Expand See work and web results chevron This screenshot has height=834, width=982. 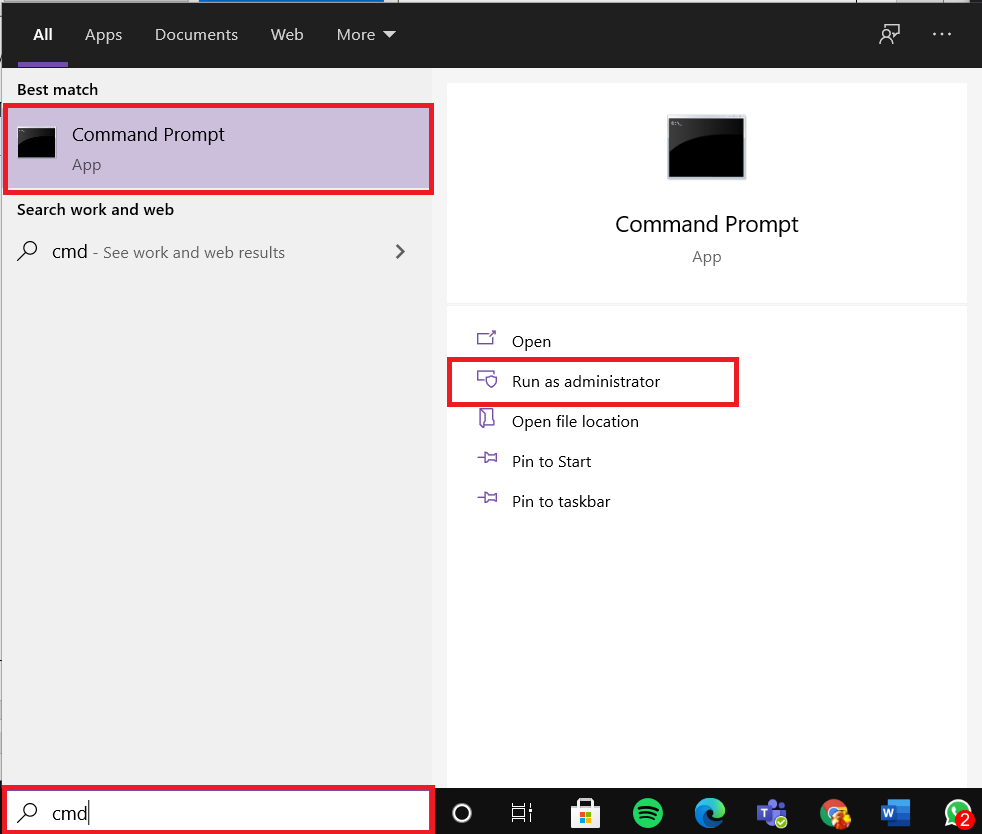400,252
